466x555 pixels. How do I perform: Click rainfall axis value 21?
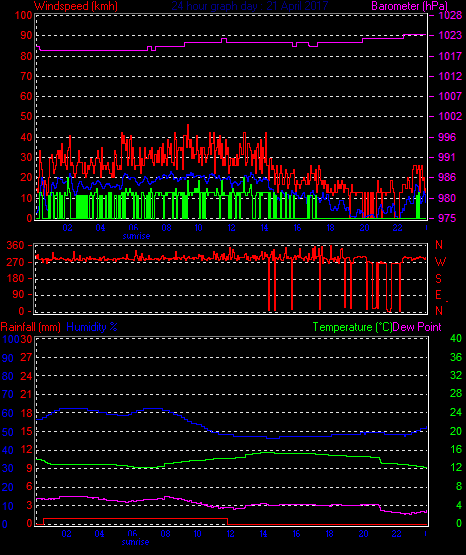pos(26,394)
